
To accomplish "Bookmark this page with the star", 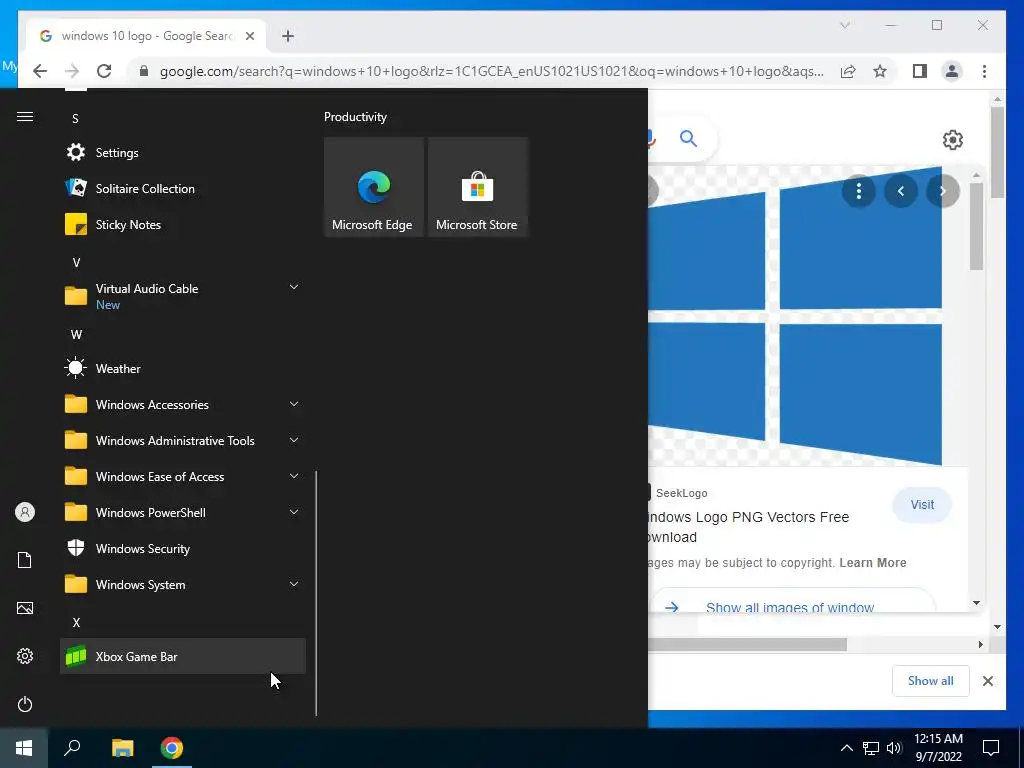I will point(880,71).
